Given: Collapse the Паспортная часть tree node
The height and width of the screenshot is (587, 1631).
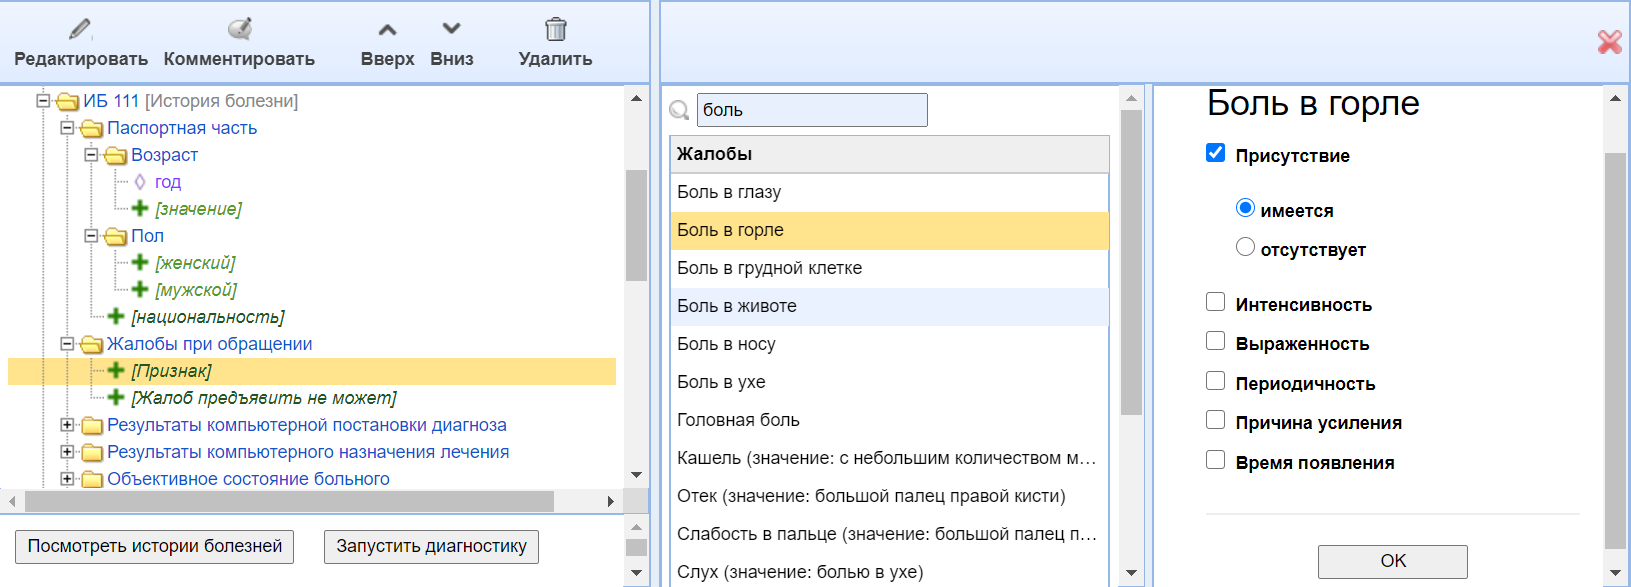Looking at the screenshot, I should pyautogui.click(x=67, y=128).
